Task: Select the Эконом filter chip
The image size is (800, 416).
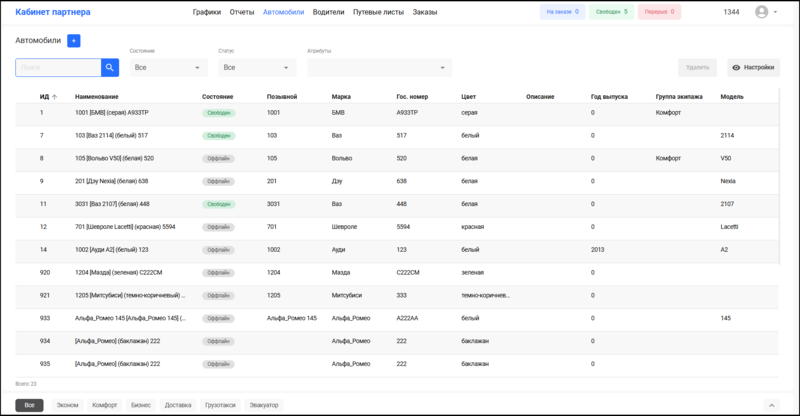Action: coord(67,405)
